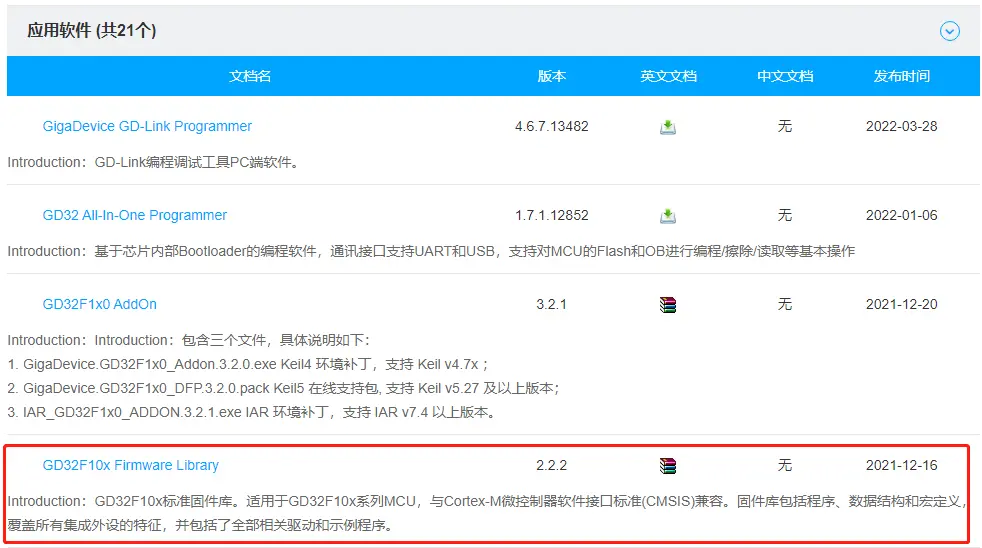This screenshot has height=548, width=982.
Task: Collapse the 应用软件 section with chevron
Action: coord(949,31)
